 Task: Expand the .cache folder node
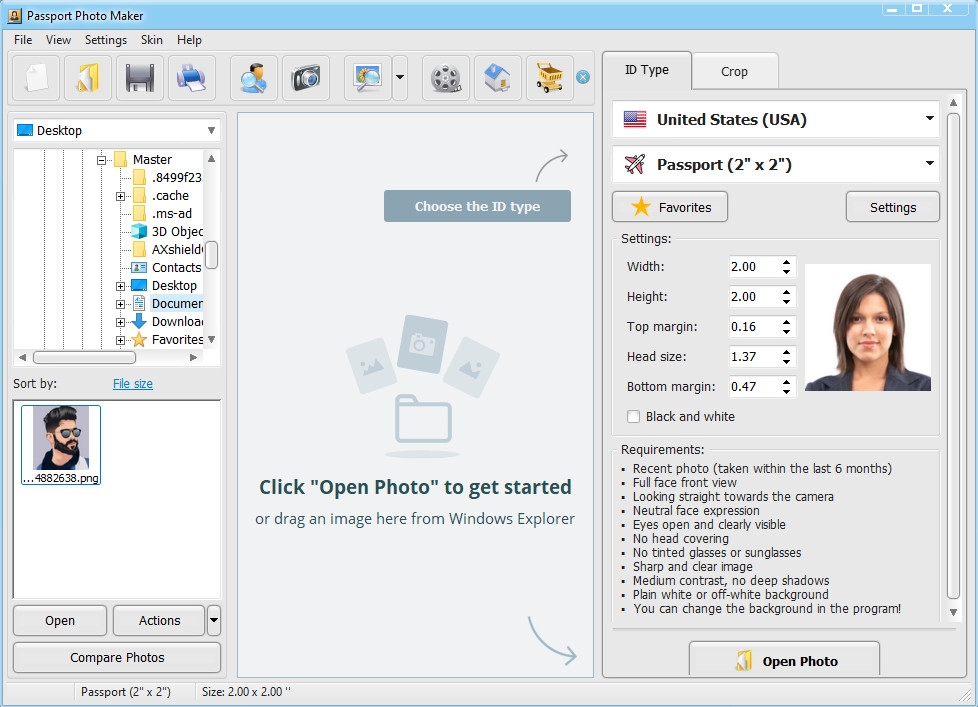120,196
